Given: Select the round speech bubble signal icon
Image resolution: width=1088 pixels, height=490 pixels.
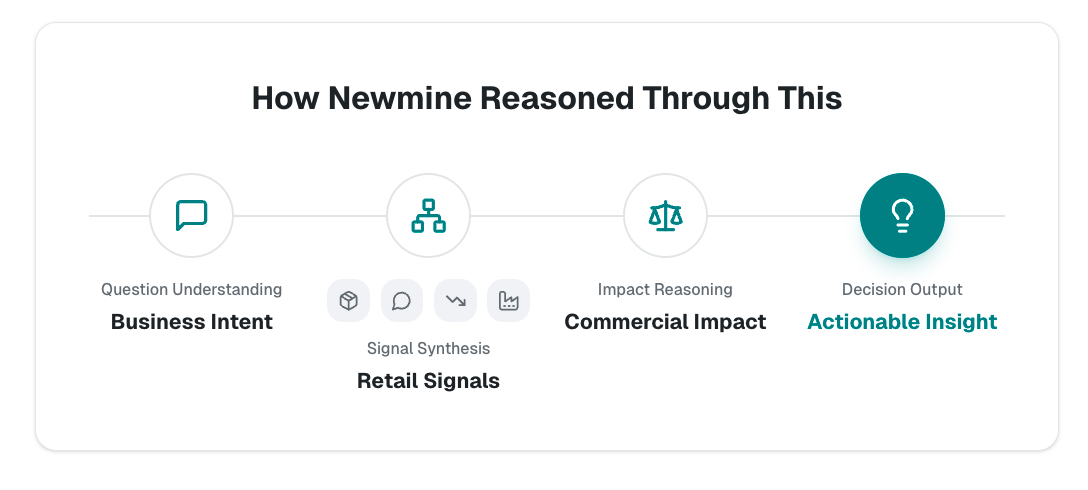Looking at the screenshot, I should tap(402, 300).
